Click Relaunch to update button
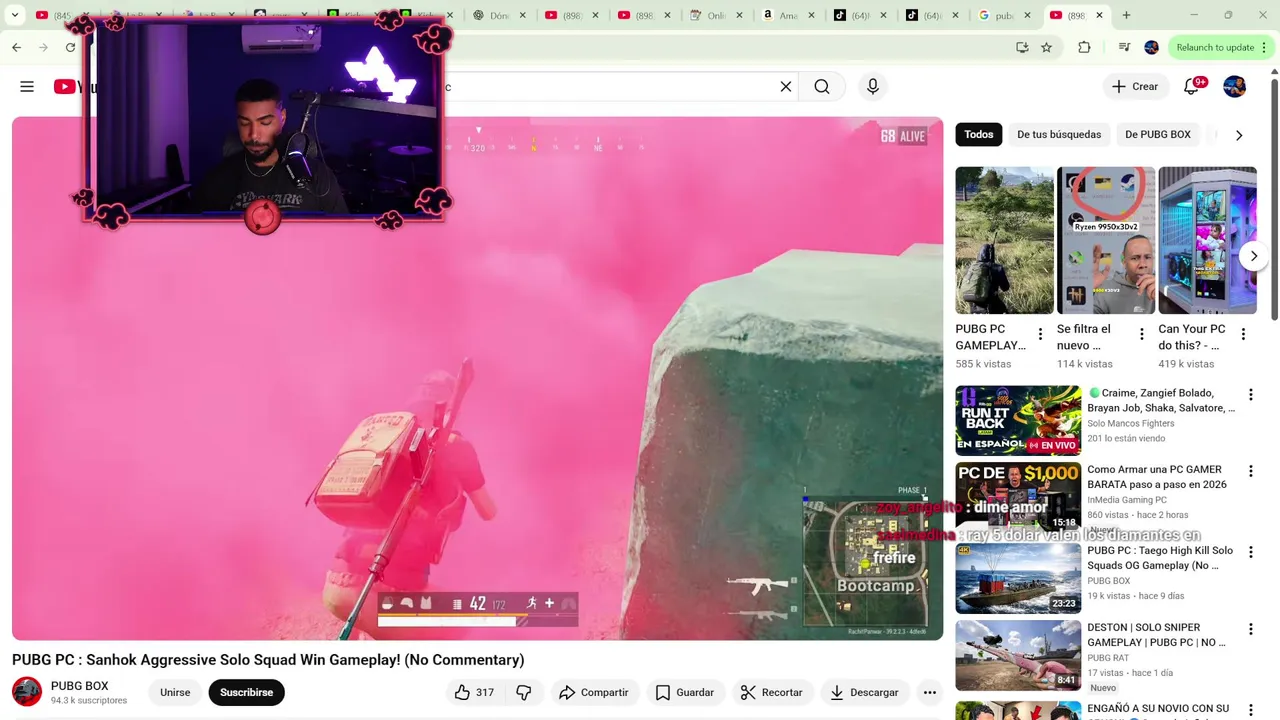The image size is (1280, 720). click(x=1214, y=47)
